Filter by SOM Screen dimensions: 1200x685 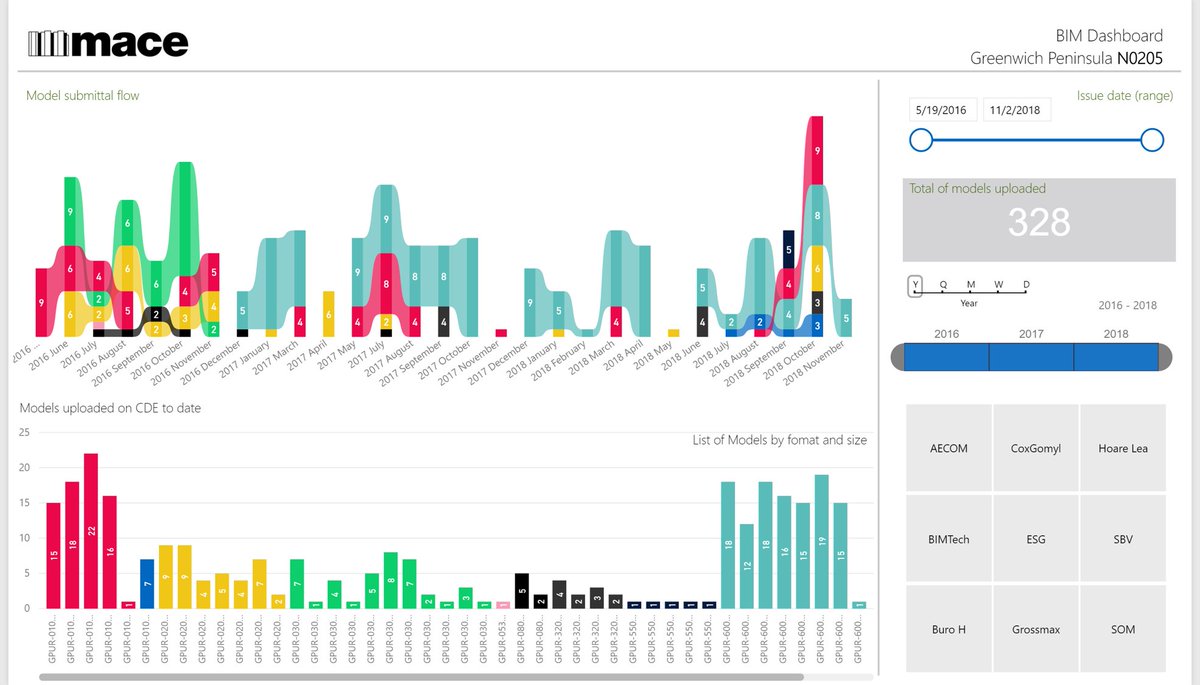pos(1123,629)
